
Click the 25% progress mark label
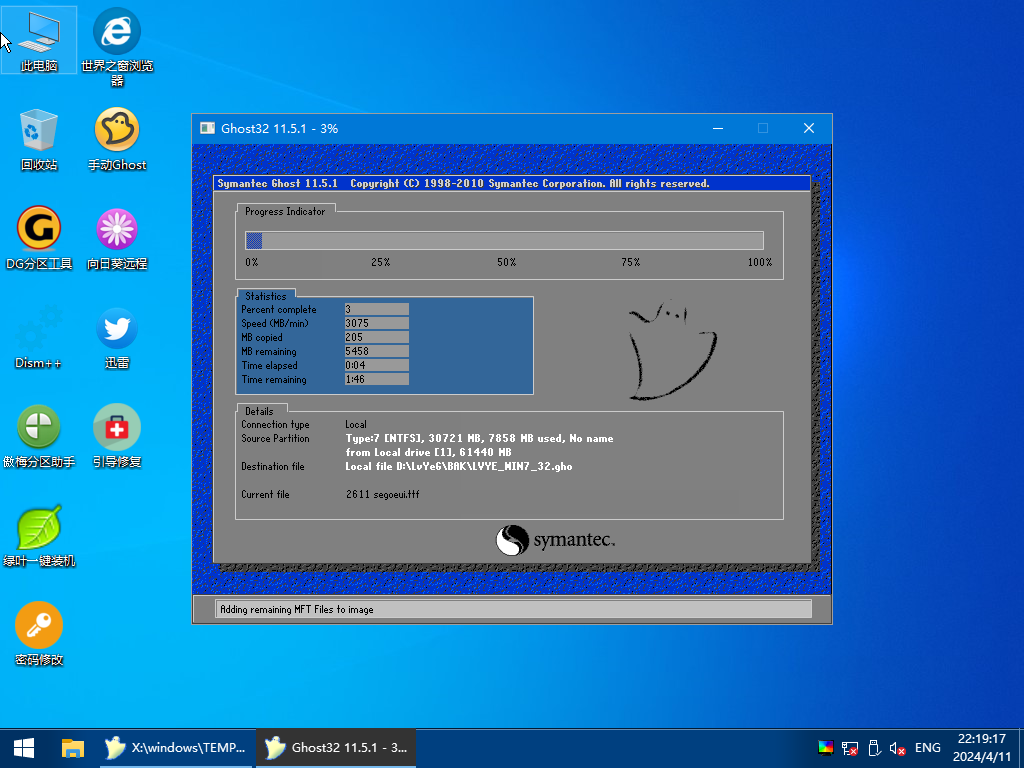click(381, 262)
